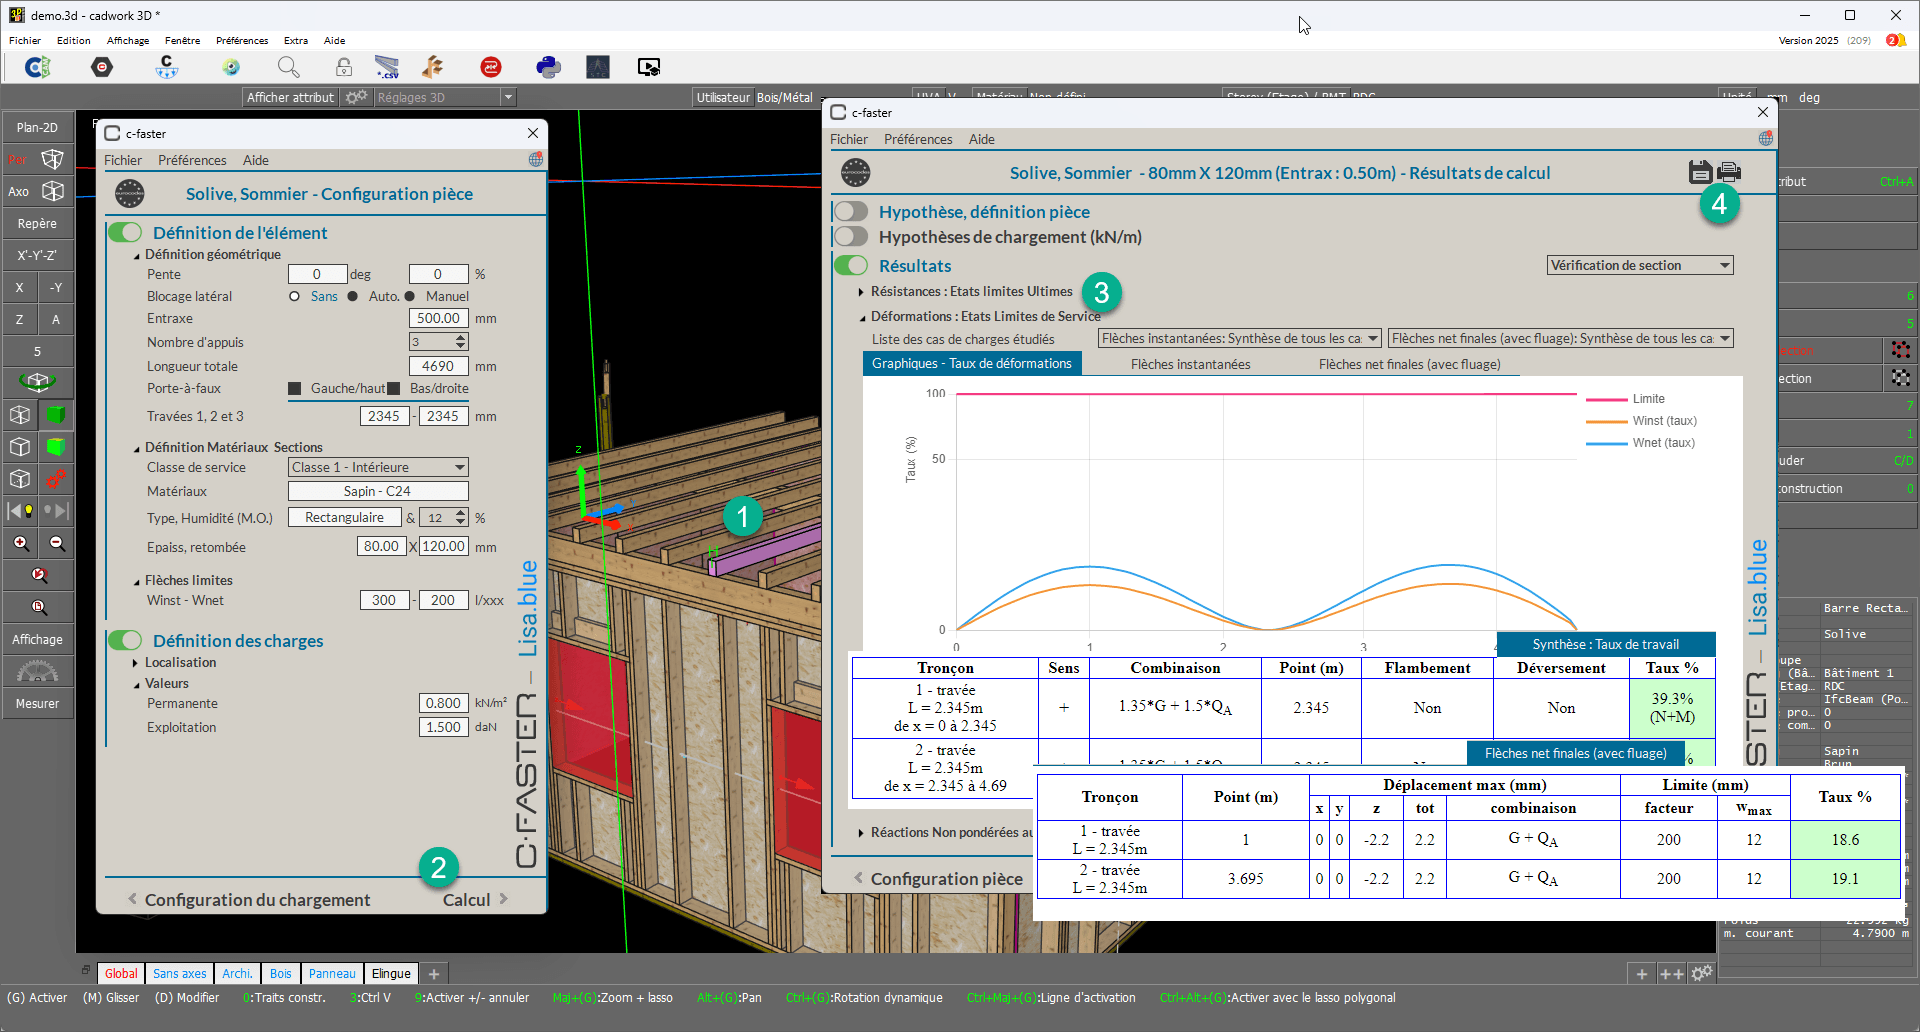Open the Flèches instantanées load case dropdown
This screenshot has width=1920, height=1032.
coord(1240,338)
